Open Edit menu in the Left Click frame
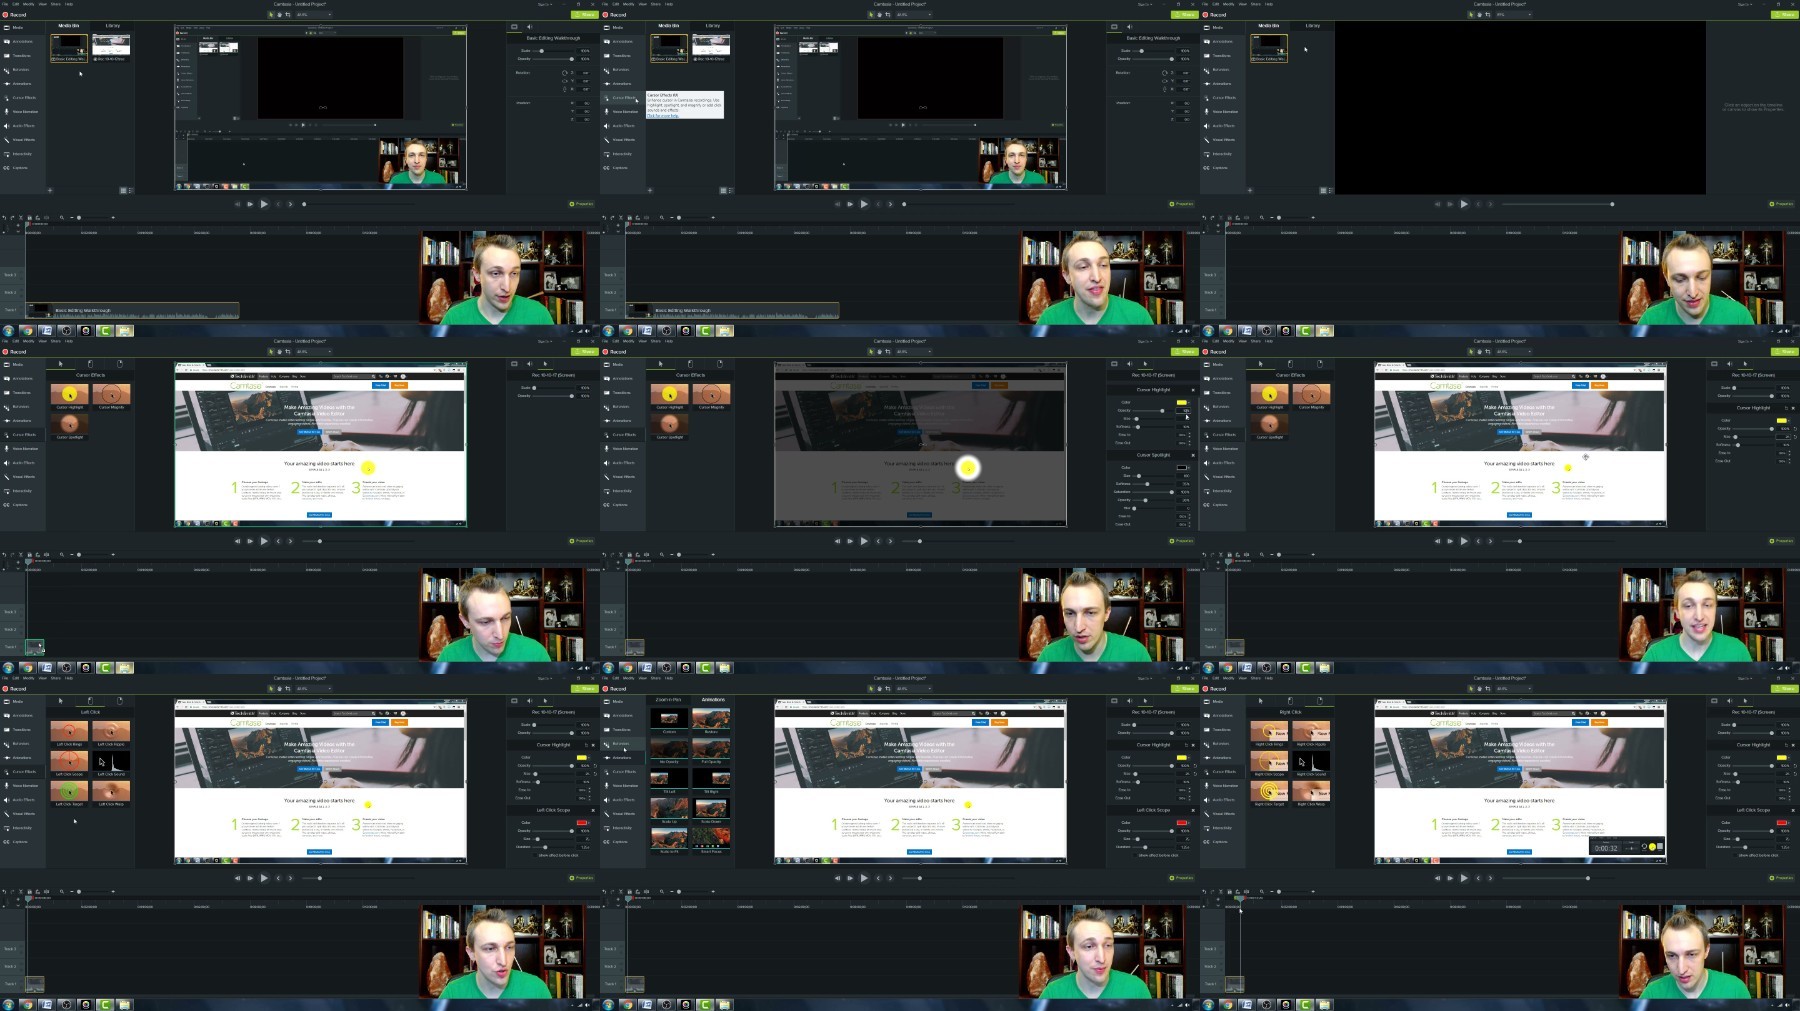The height and width of the screenshot is (1011, 1800). click(15, 678)
